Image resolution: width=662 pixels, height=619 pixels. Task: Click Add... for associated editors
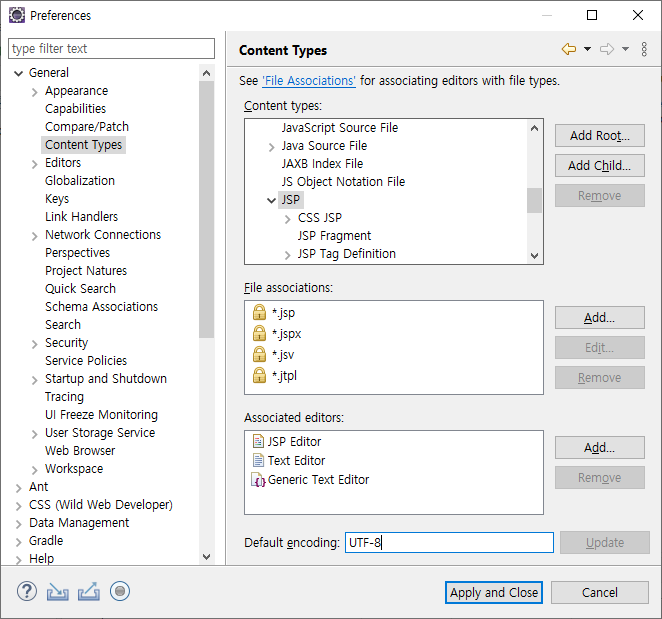point(600,448)
